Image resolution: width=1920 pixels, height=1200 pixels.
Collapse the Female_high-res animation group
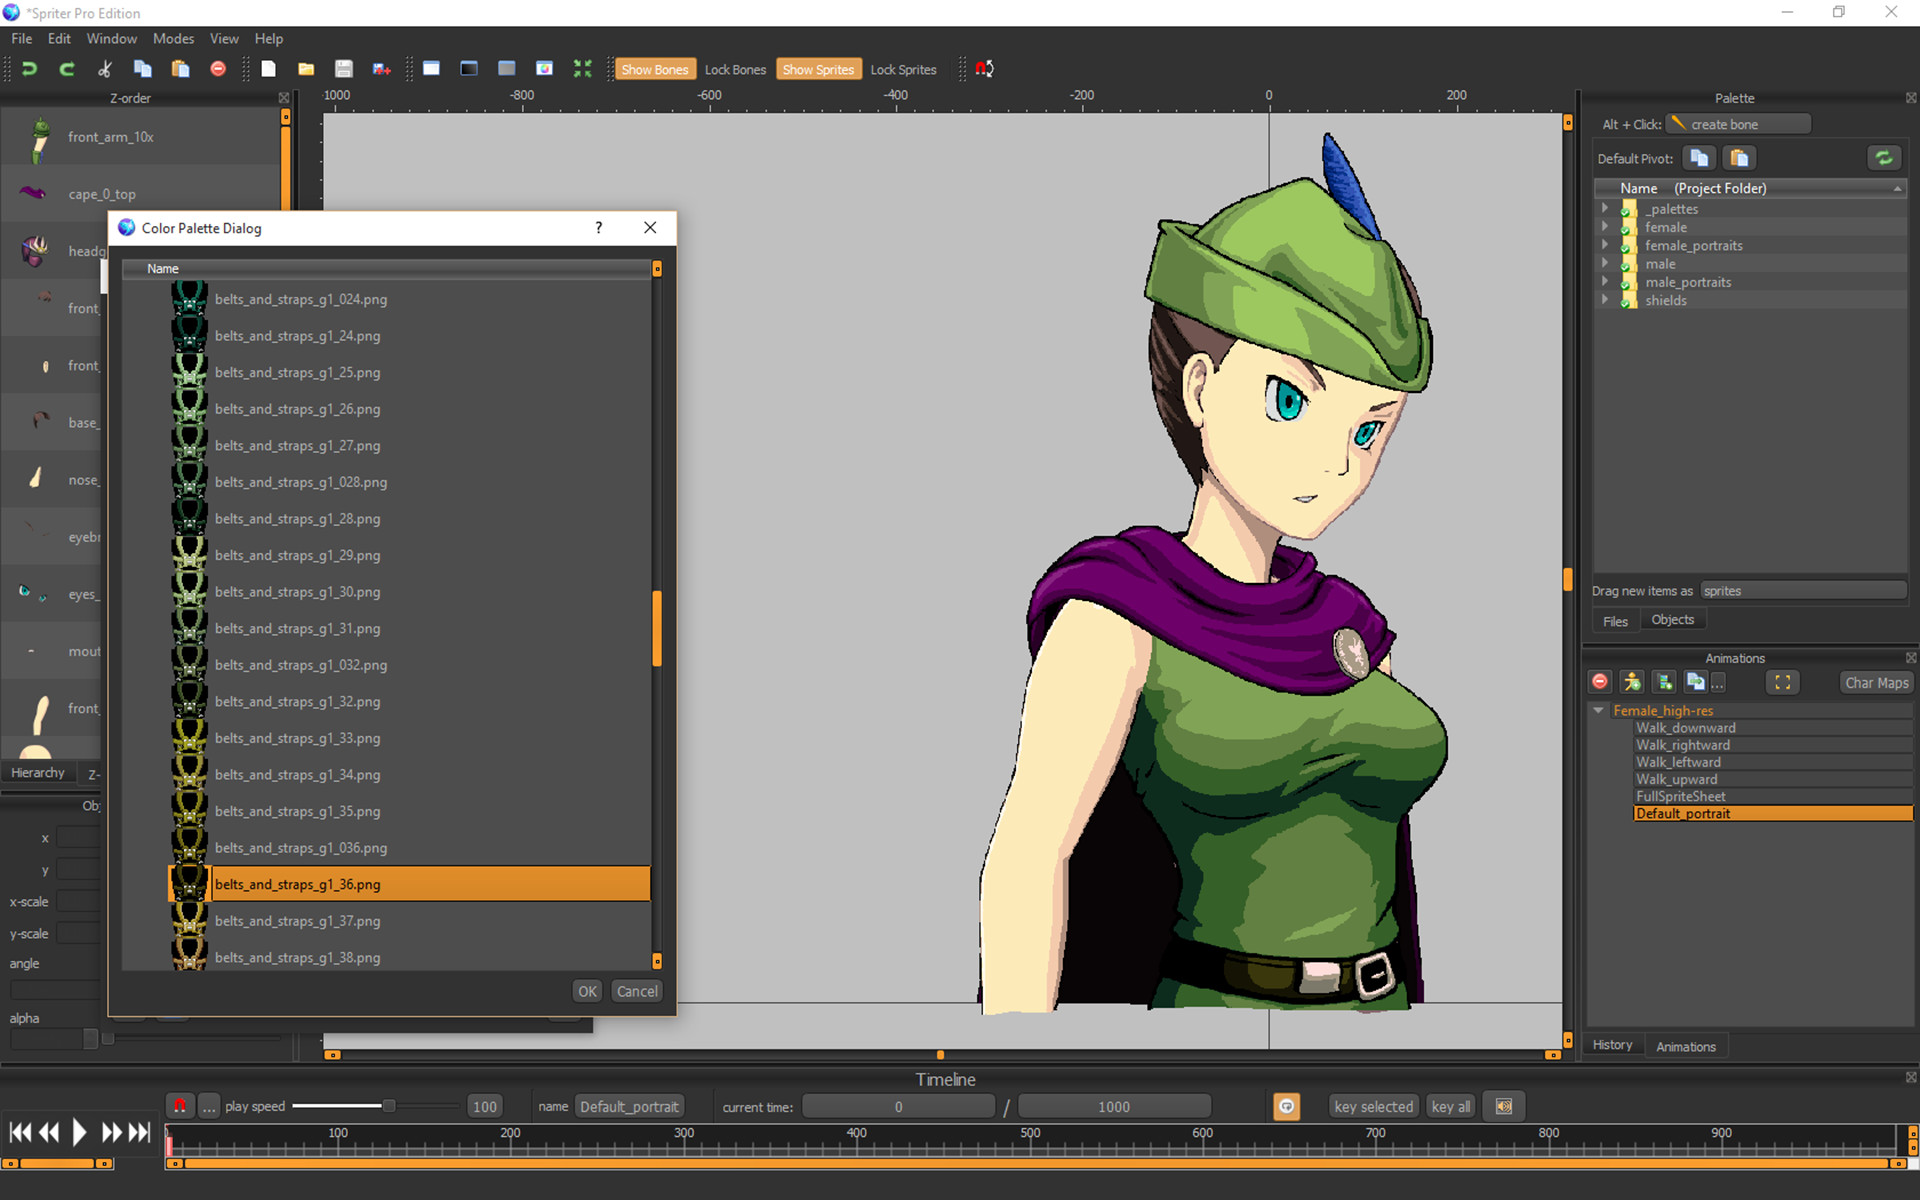[x=1597, y=710]
